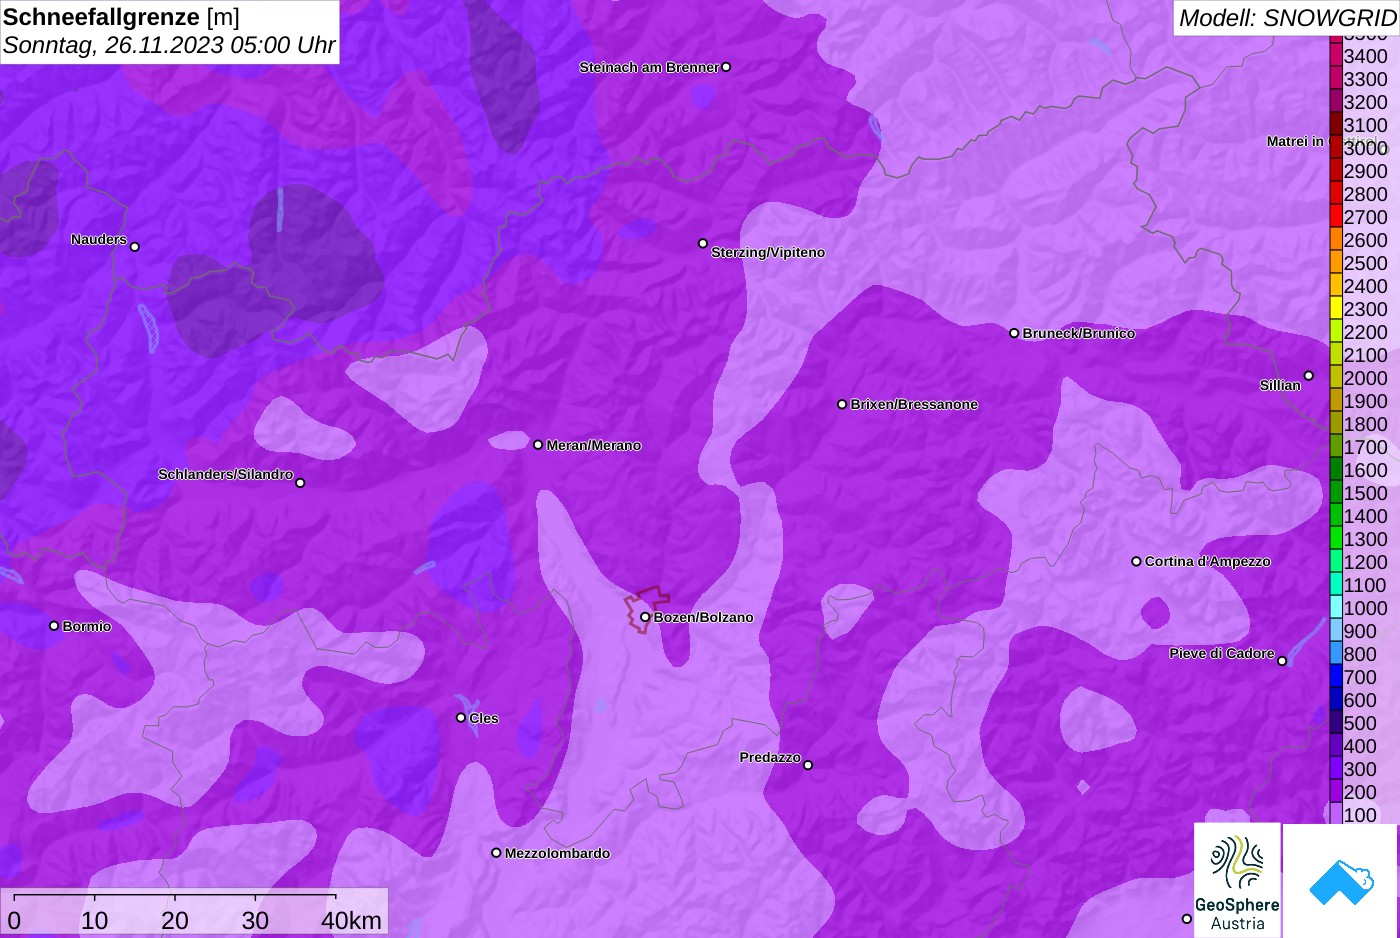Viewport: 1400px width, 938px height.
Task: Click the legend value 1200
Action: 1366,562
